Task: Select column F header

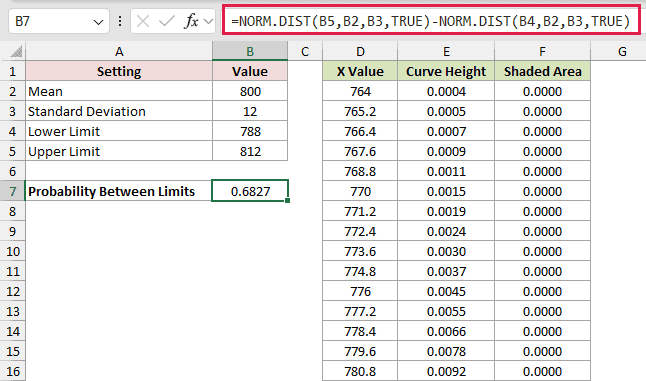Action: pyautogui.click(x=542, y=51)
